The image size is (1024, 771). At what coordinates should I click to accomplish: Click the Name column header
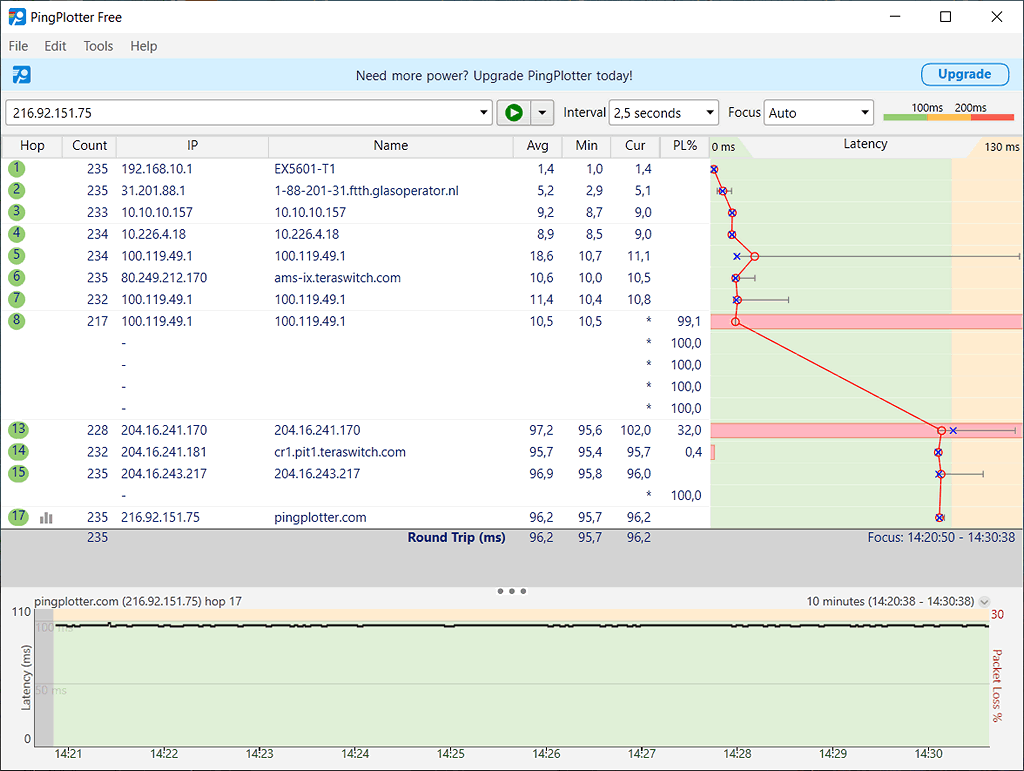391,146
